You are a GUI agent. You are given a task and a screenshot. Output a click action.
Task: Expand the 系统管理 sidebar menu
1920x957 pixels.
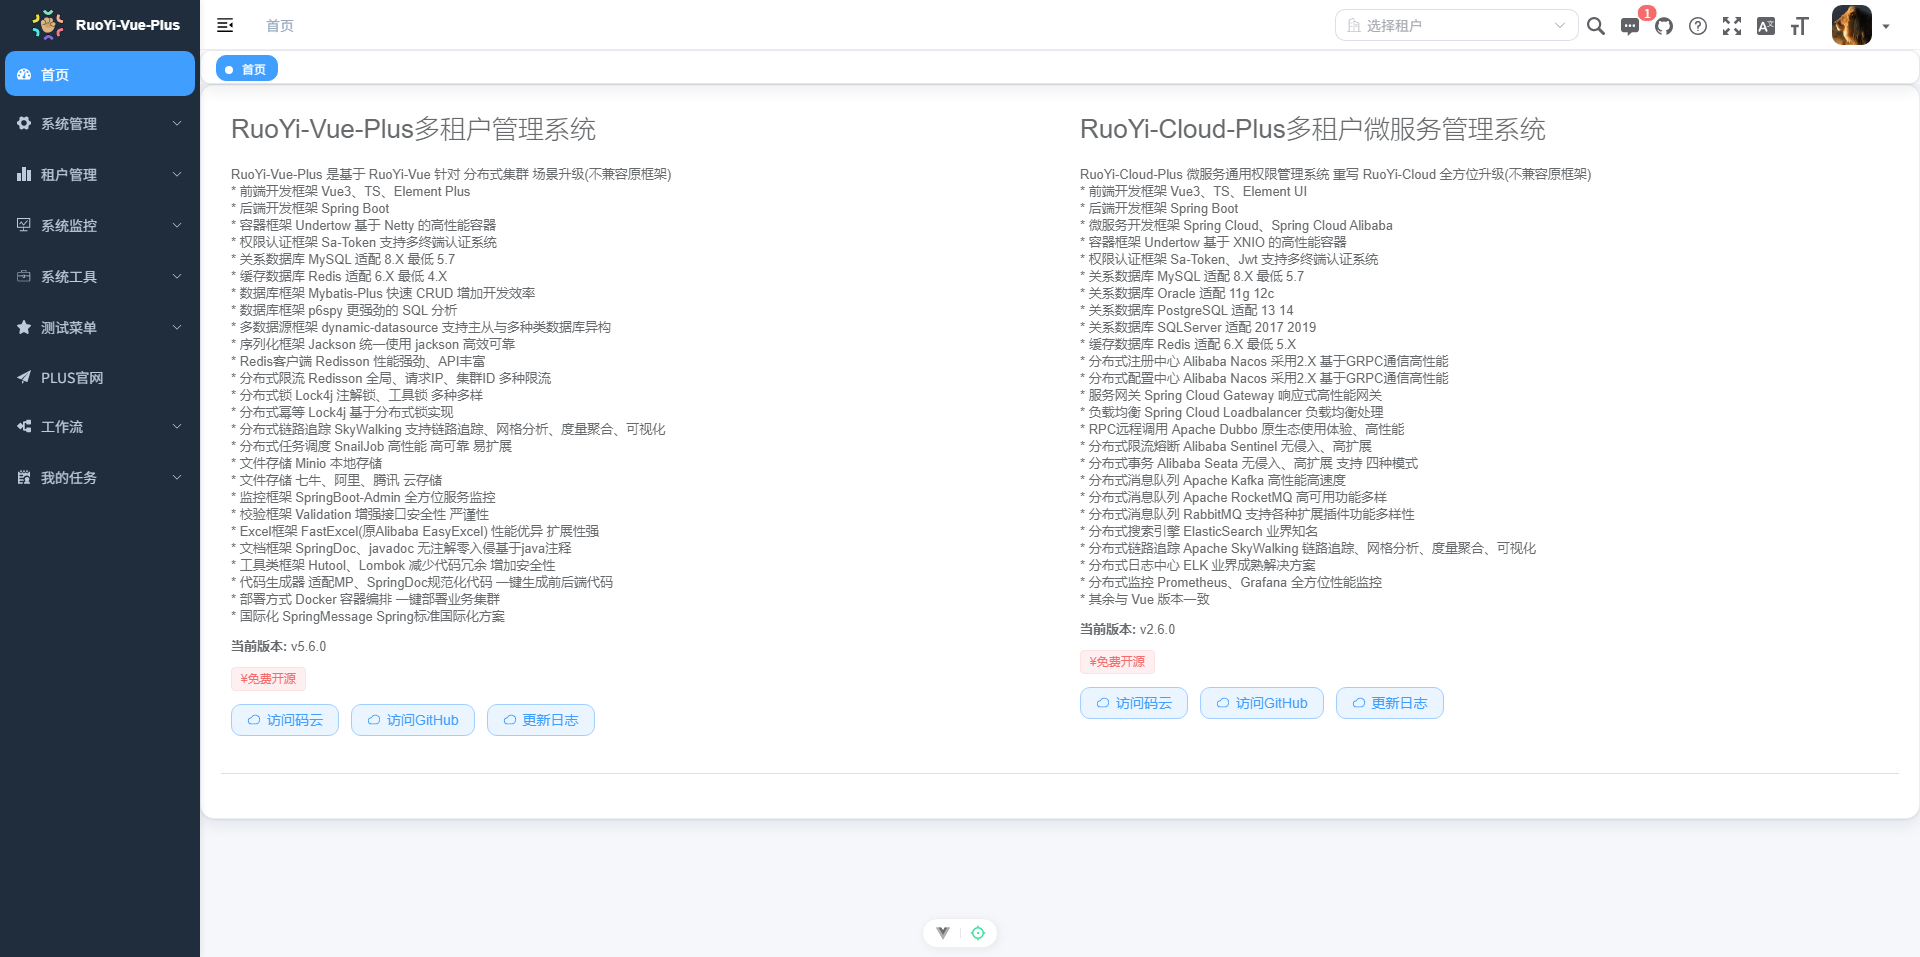[100, 124]
